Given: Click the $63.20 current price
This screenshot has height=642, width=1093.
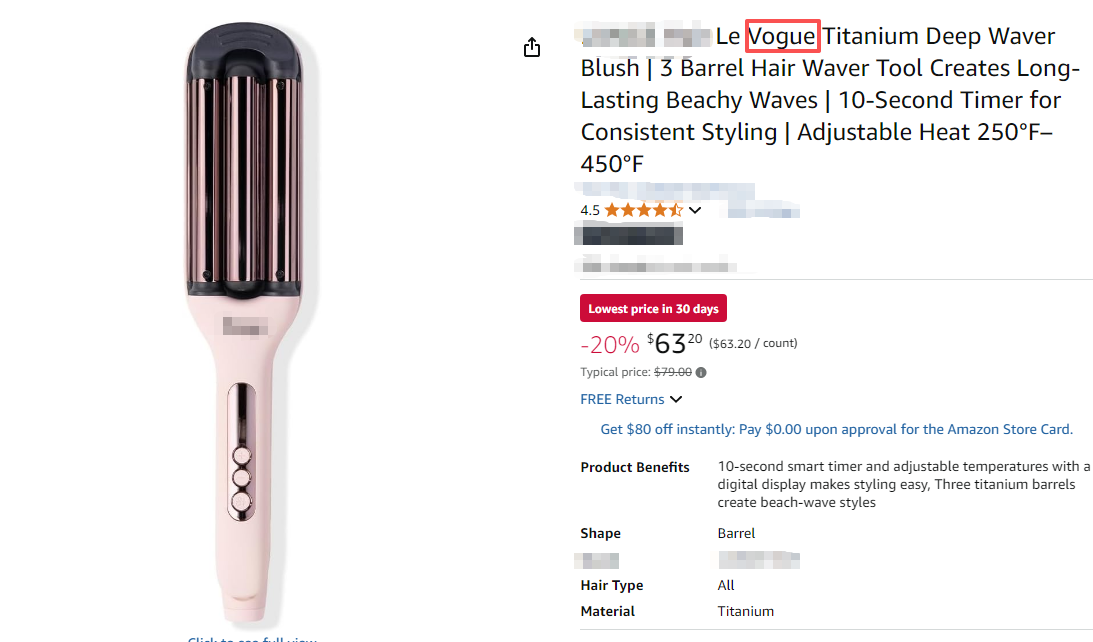Looking at the screenshot, I should click(674, 343).
